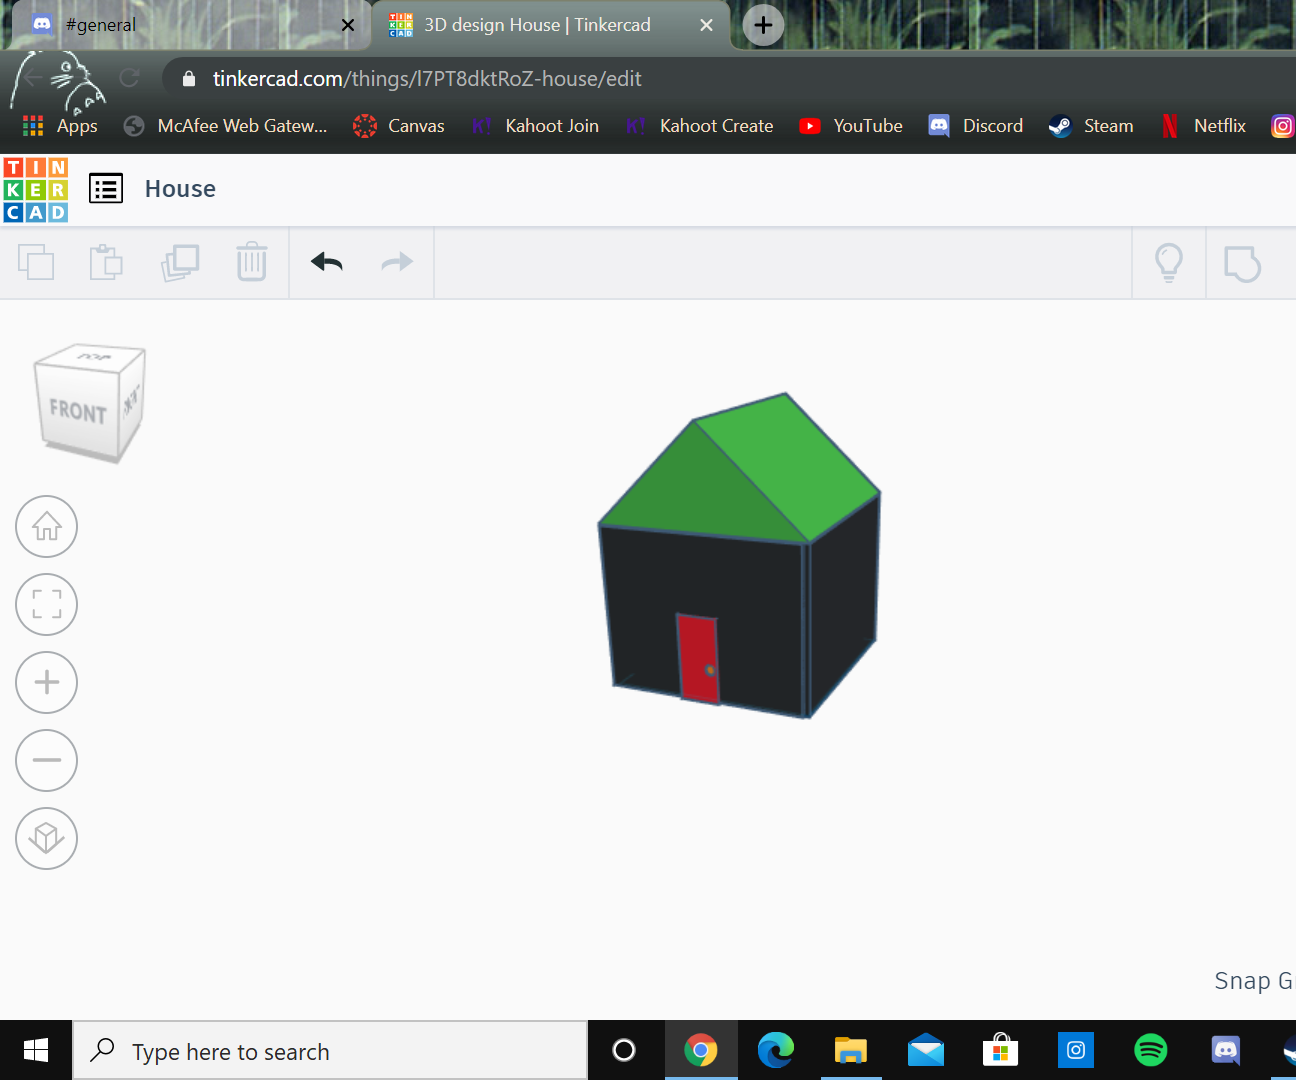Toggle the Front face on the ViewCube
The image size is (1296, 1080).
tap(76, 406)
